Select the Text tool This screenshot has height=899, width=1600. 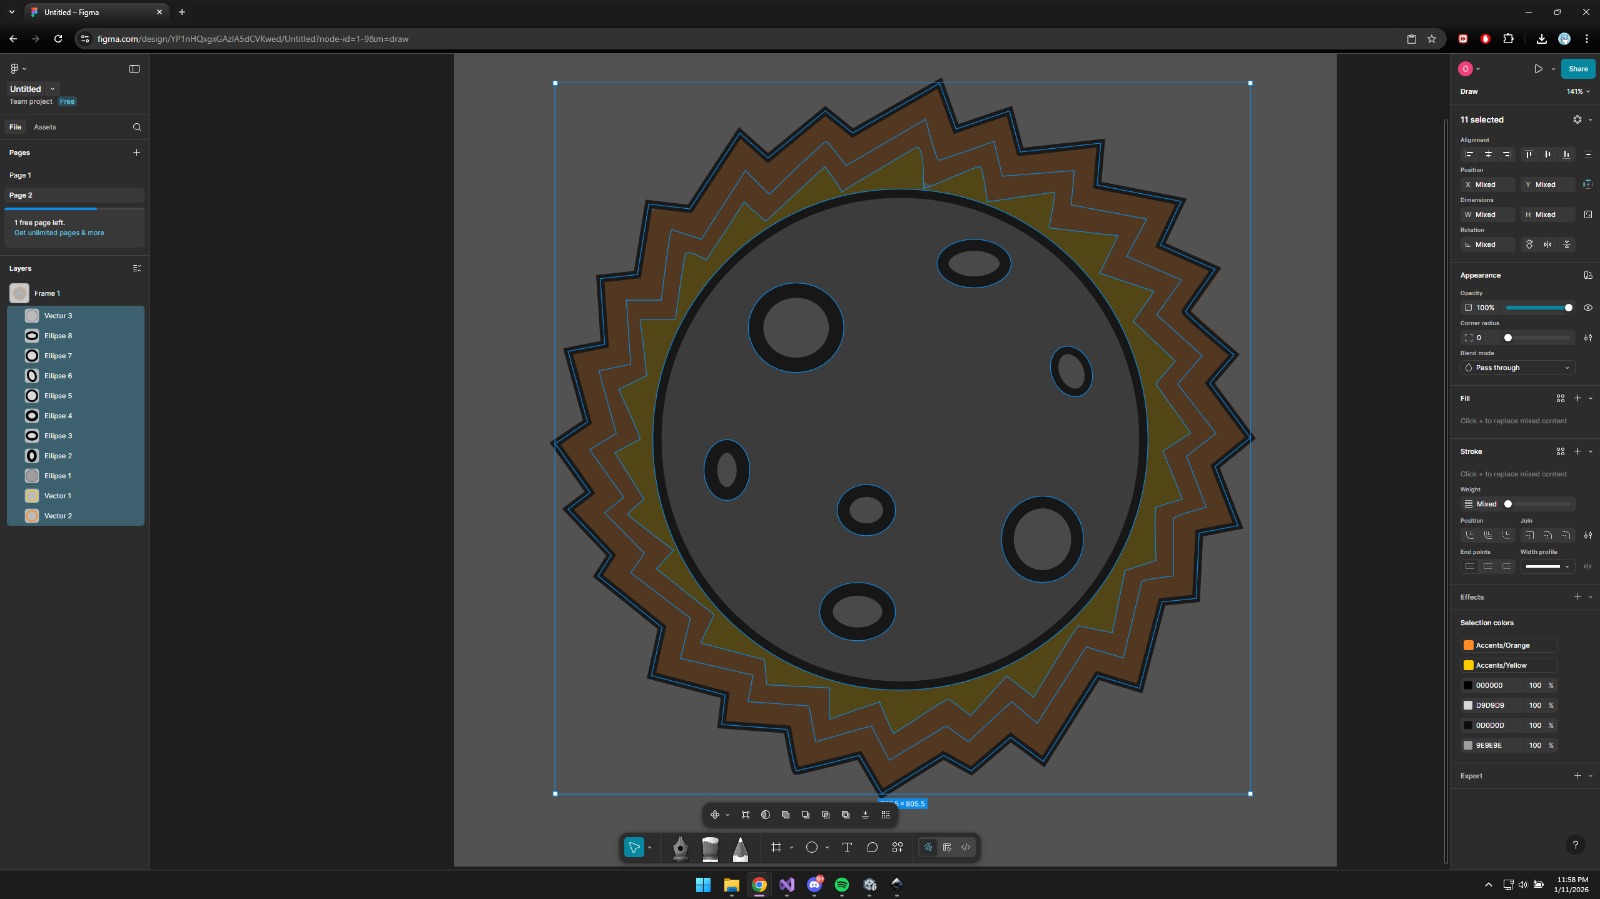click(847, 848)
